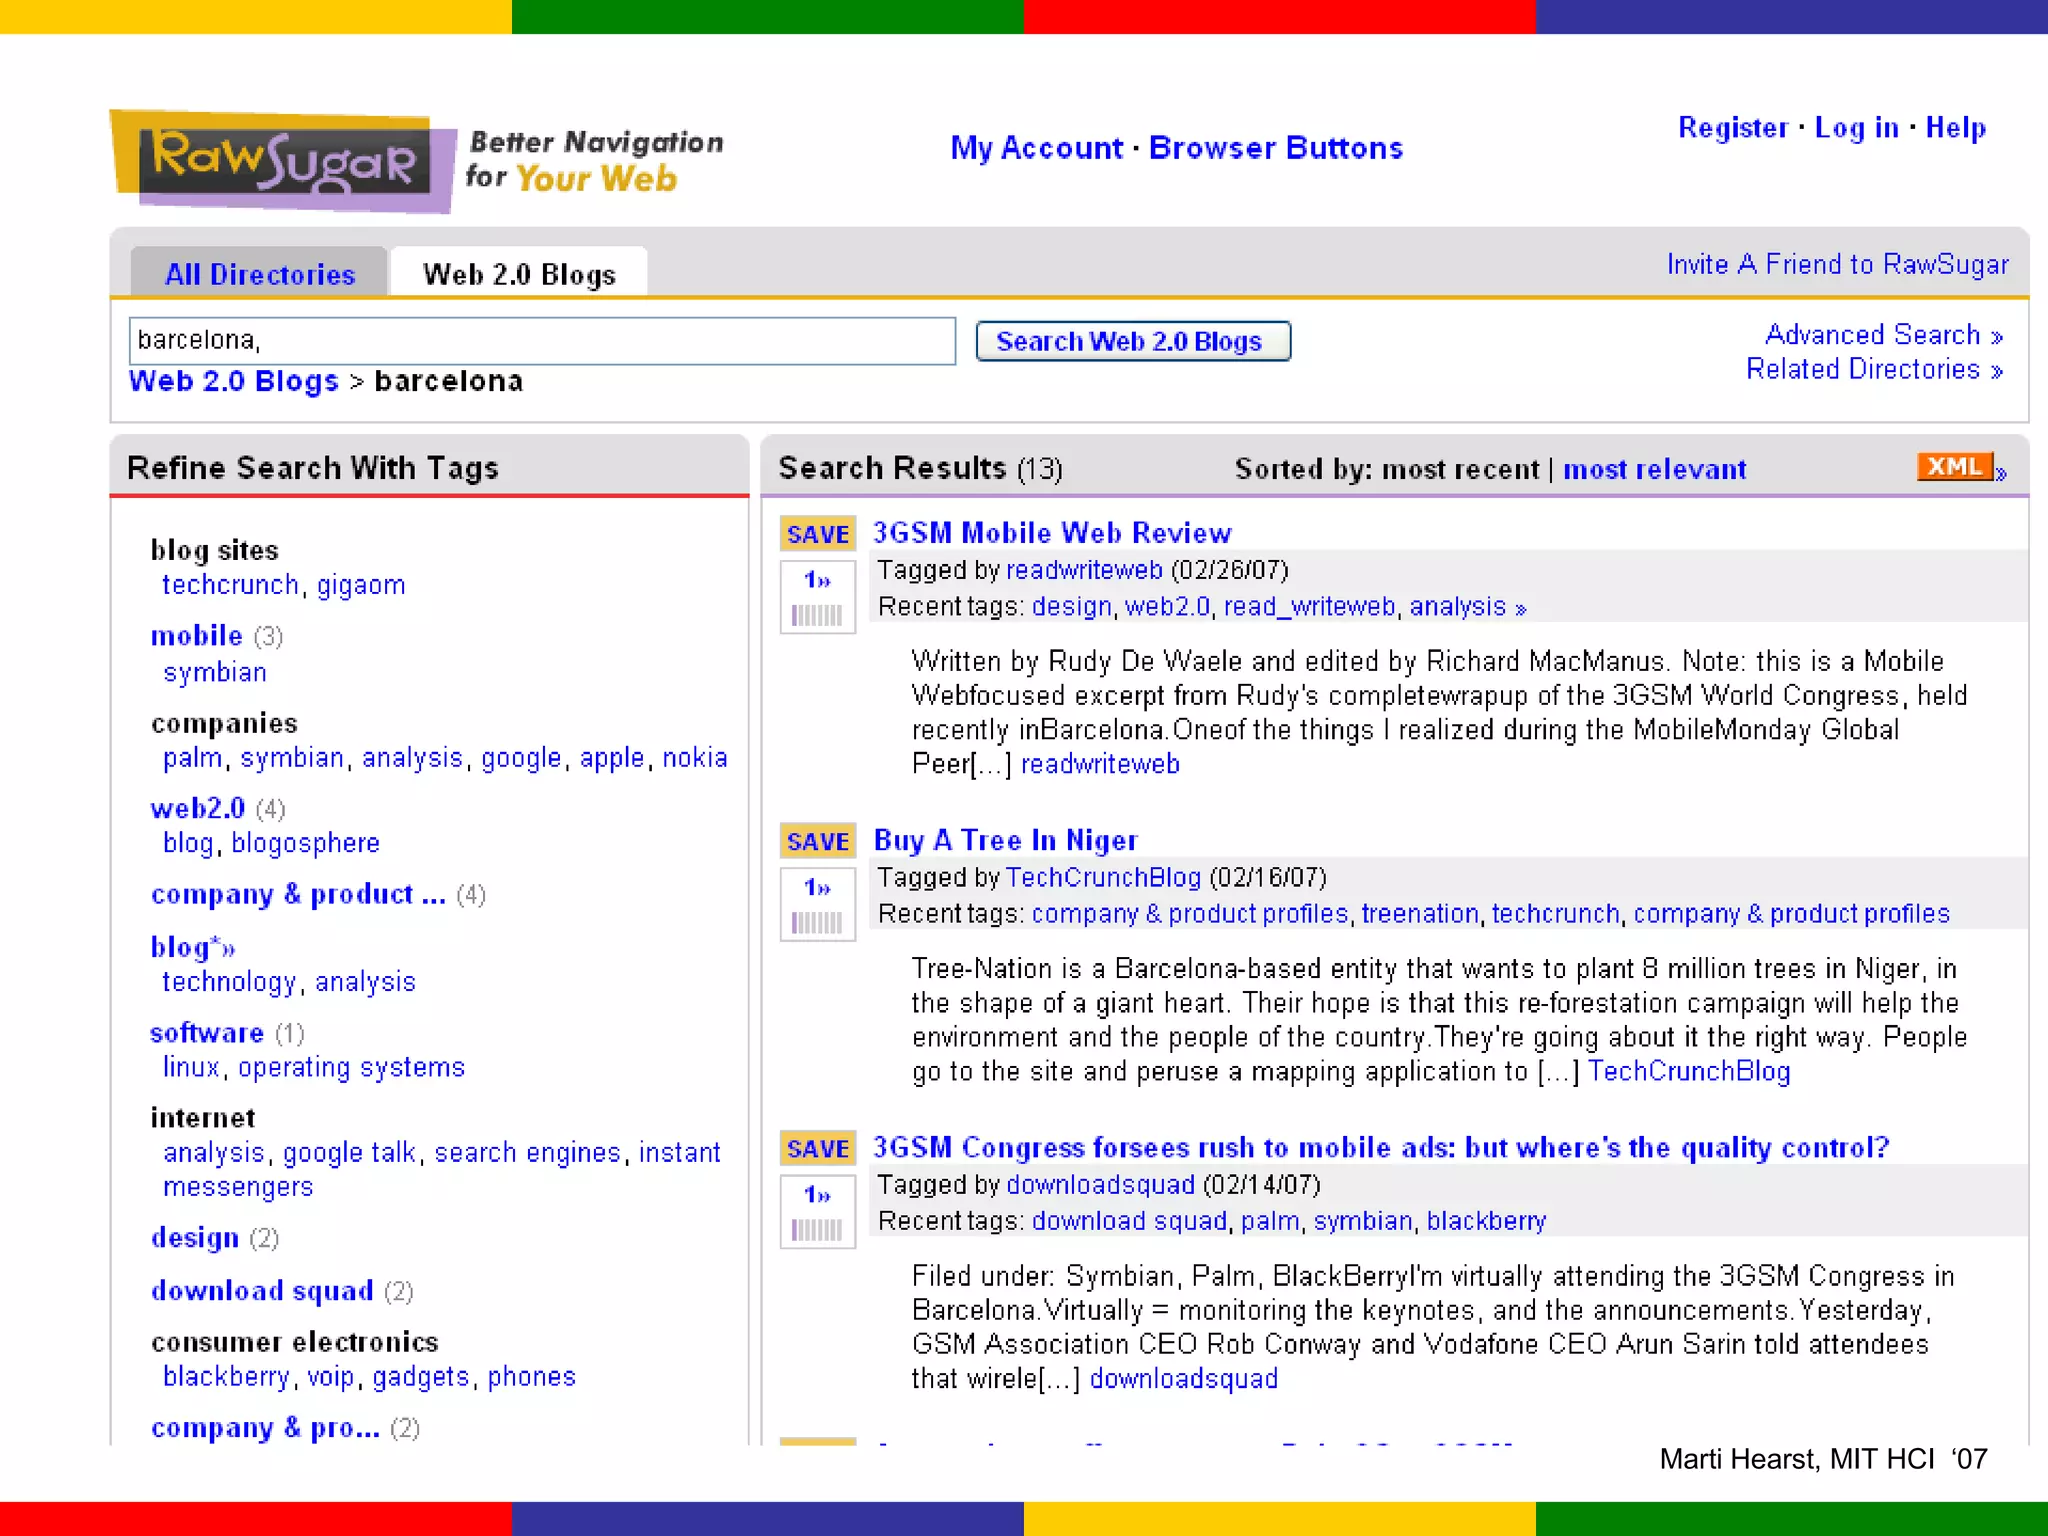Switch to the All Directories tab
This screenshot has width=2048, height=1536.
259,274
